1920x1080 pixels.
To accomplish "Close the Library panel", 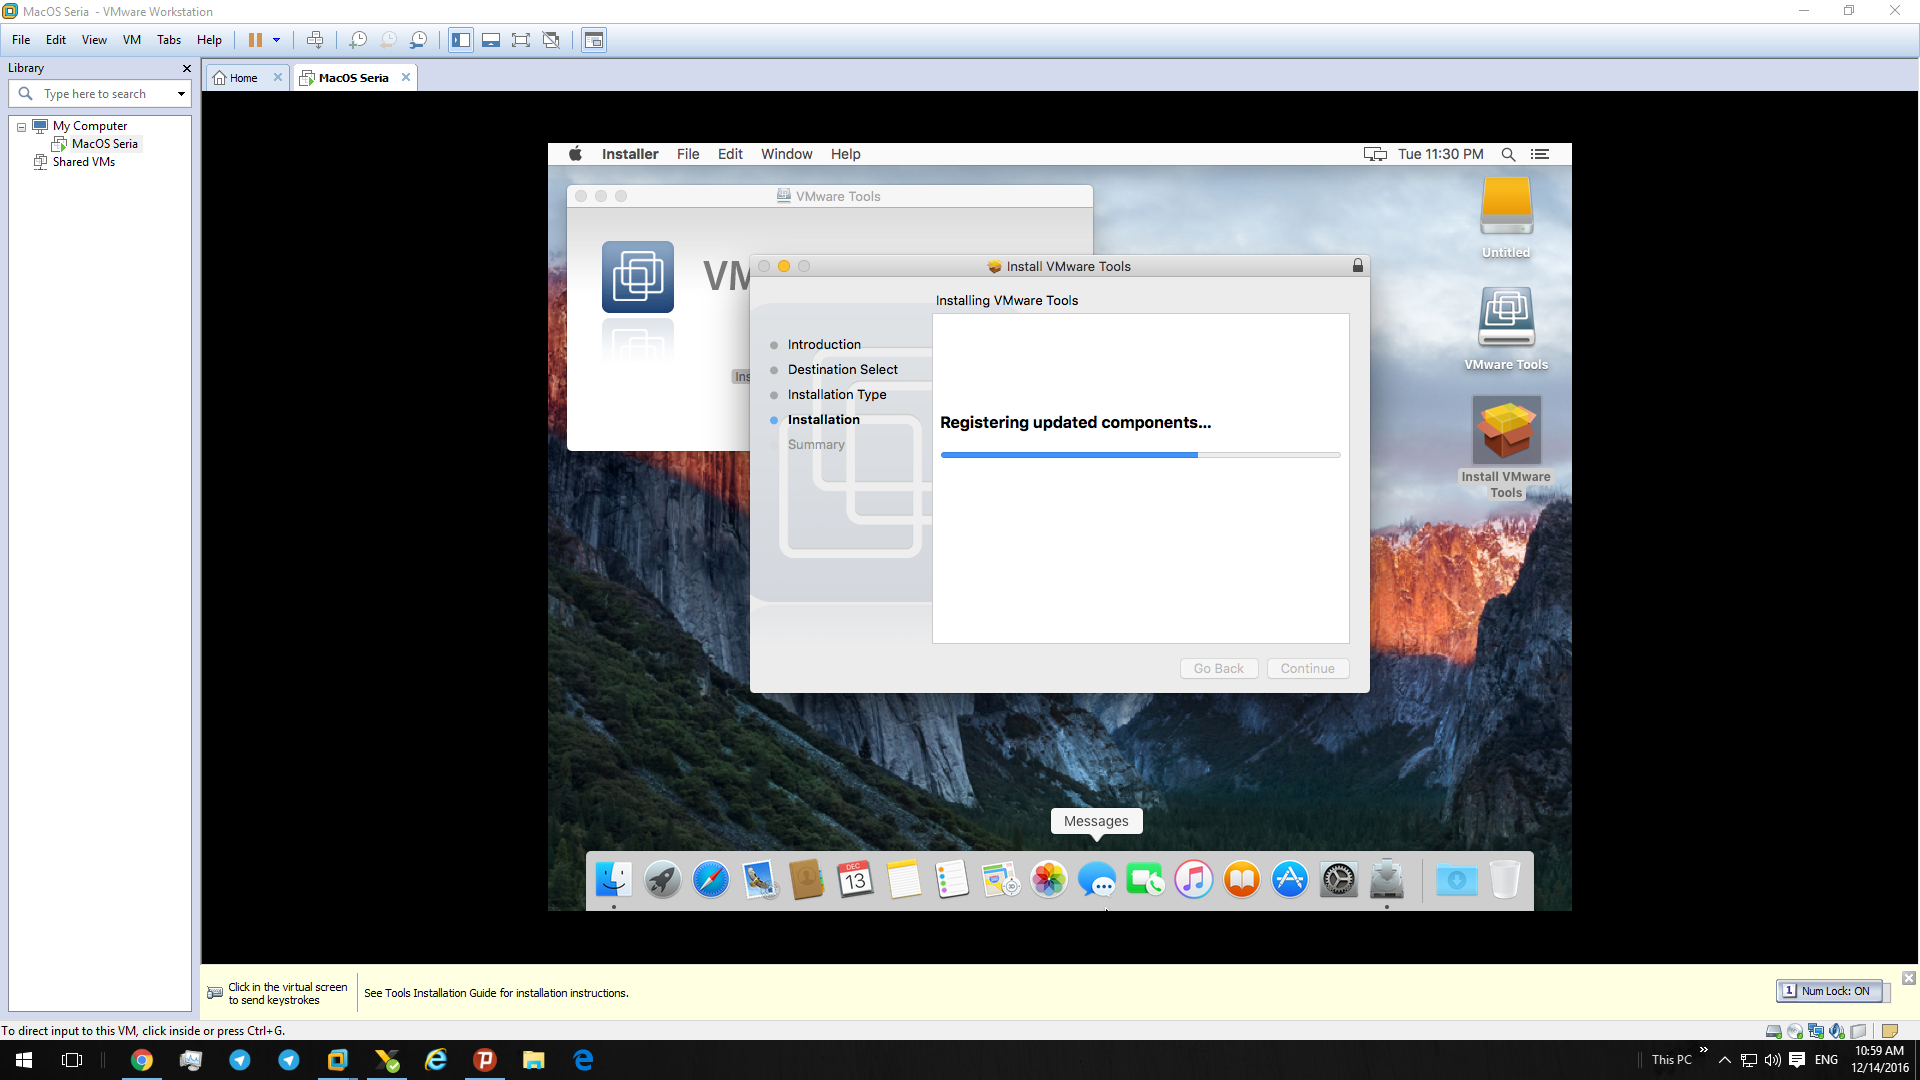I will pos(186,68).
